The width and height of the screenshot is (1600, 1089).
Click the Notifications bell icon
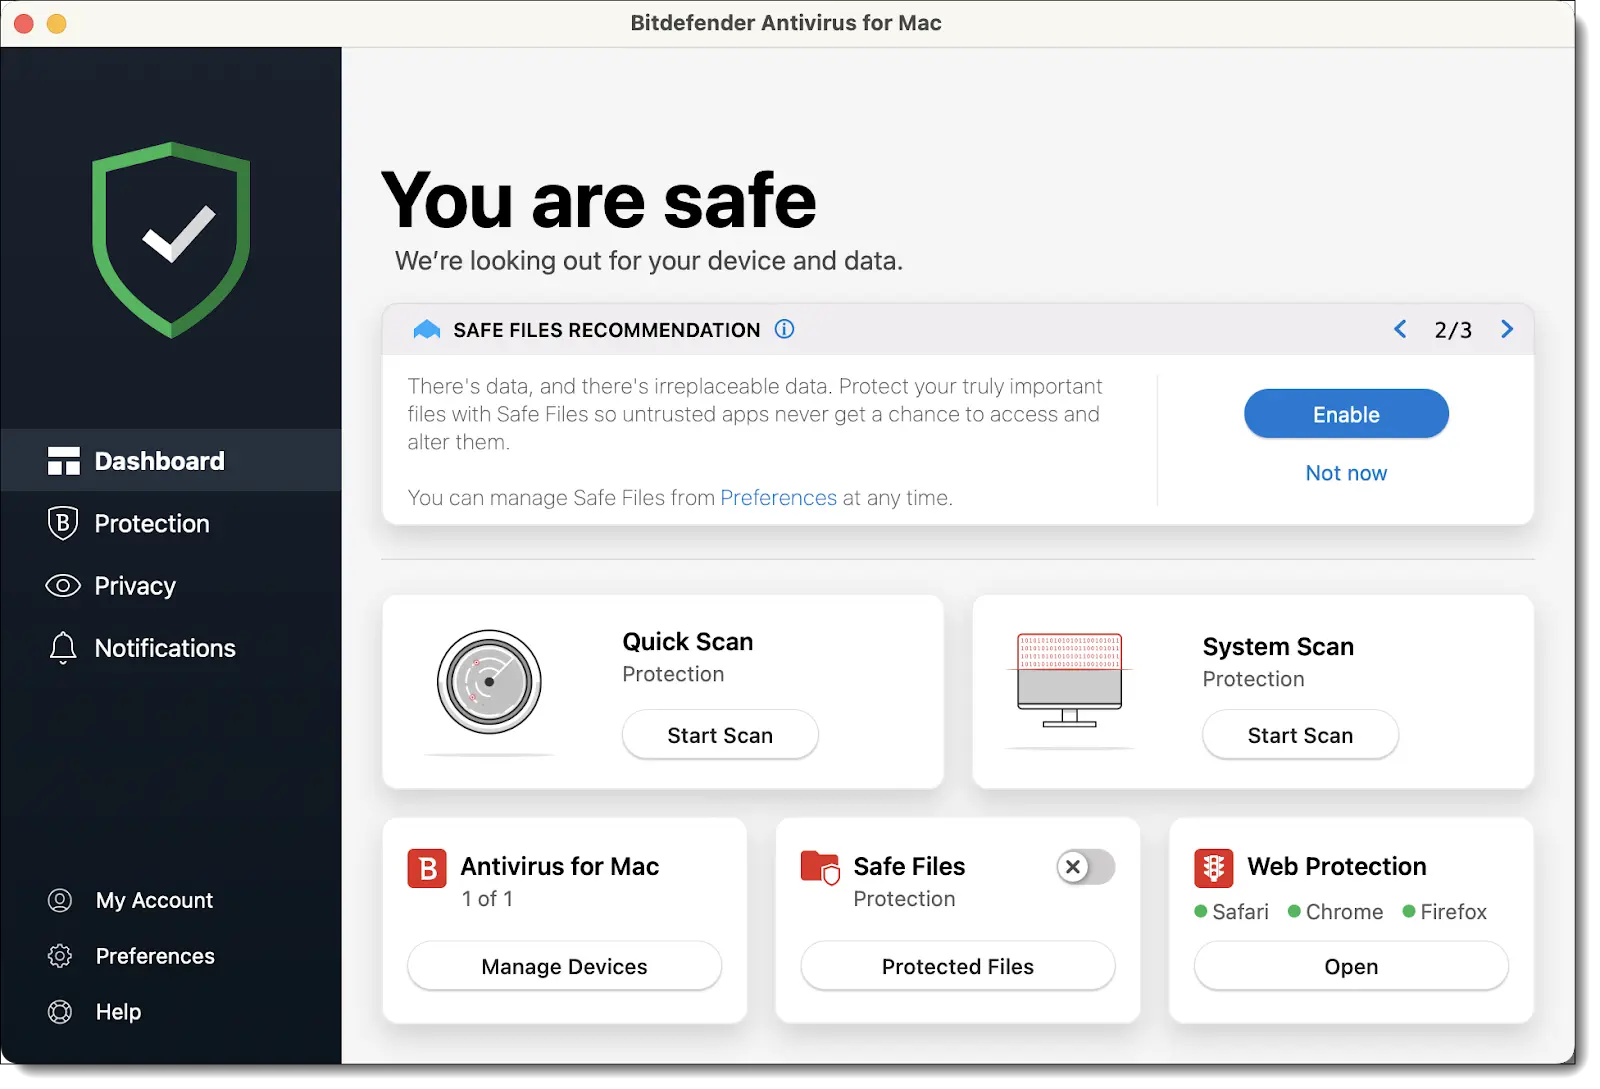pyautogui.click(x=63, y=648)
